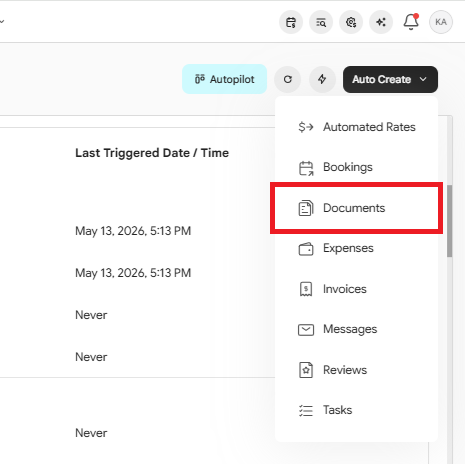Image resolution: width=465 pixels, height=464 pixels.
Task: Open the KA user avatar menu
Action: 441,22
